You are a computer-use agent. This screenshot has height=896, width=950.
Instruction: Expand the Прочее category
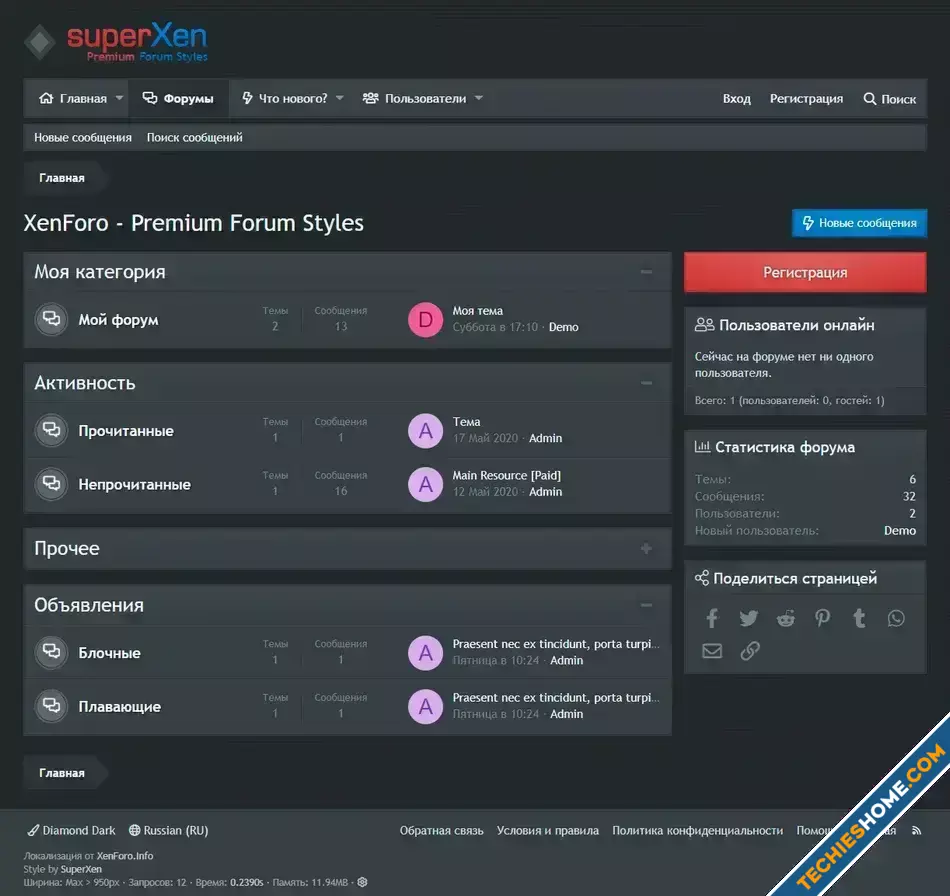pyautogui.click(x=646, y=548)
